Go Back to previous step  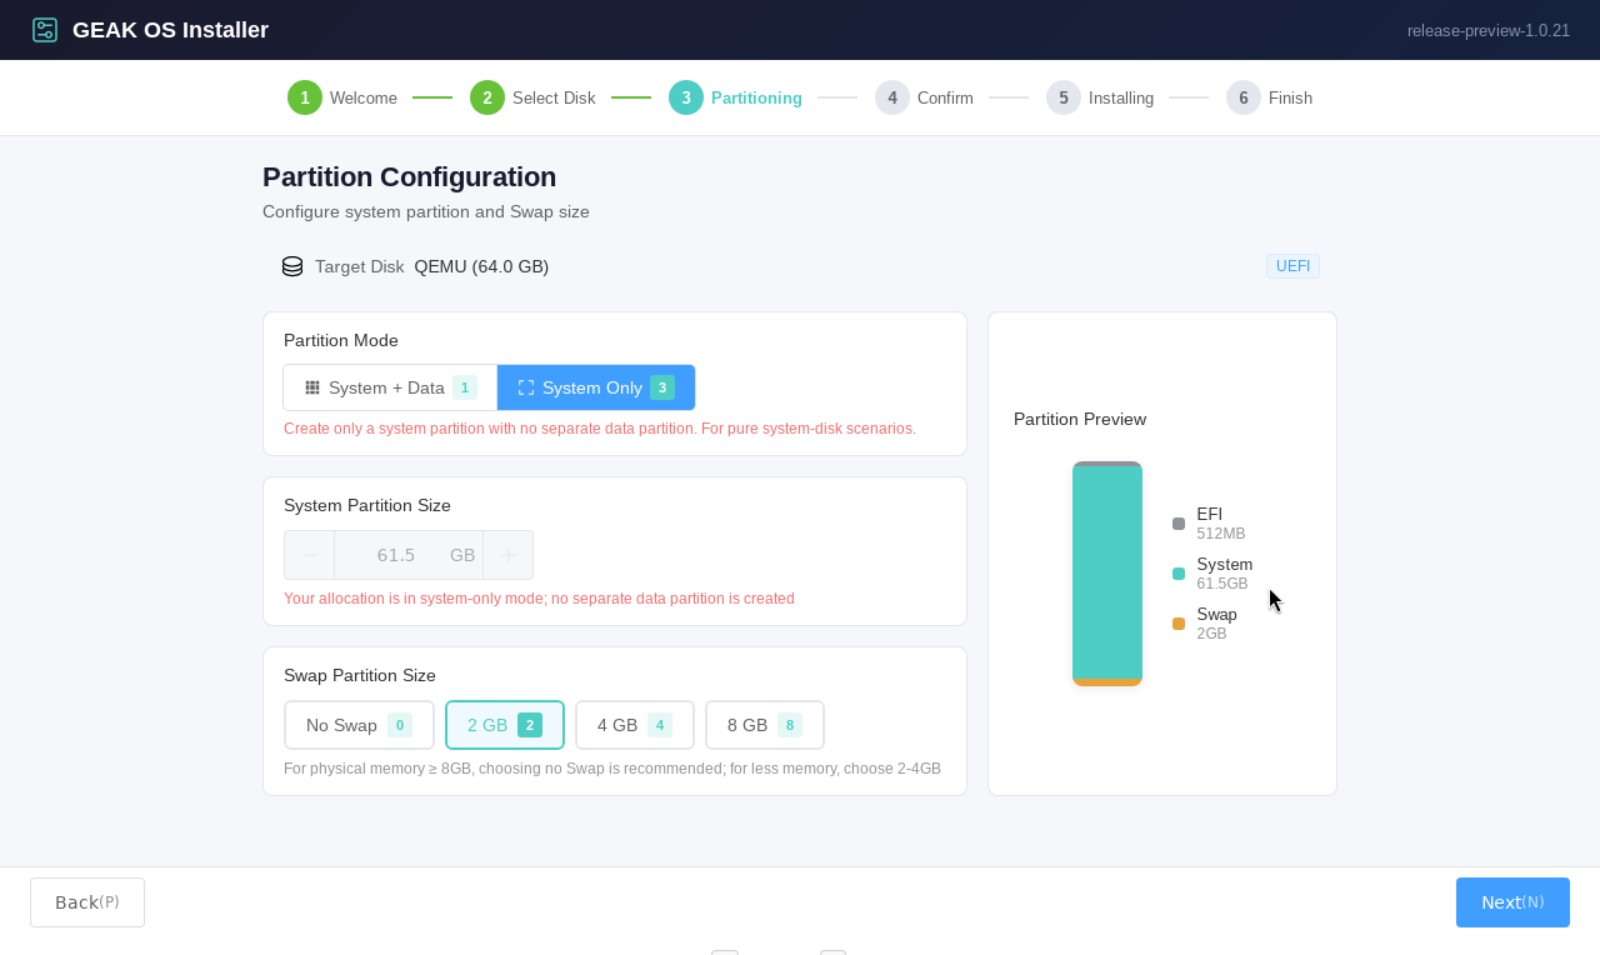point(87,902)
